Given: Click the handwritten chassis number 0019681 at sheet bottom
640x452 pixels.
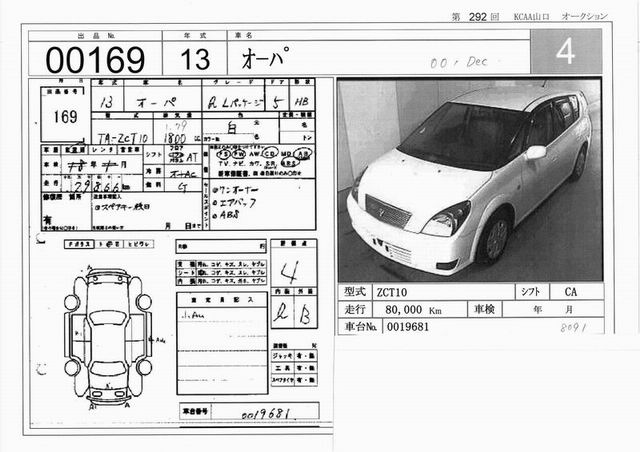Looking at the screenshot, I should (x=266, y=414).
